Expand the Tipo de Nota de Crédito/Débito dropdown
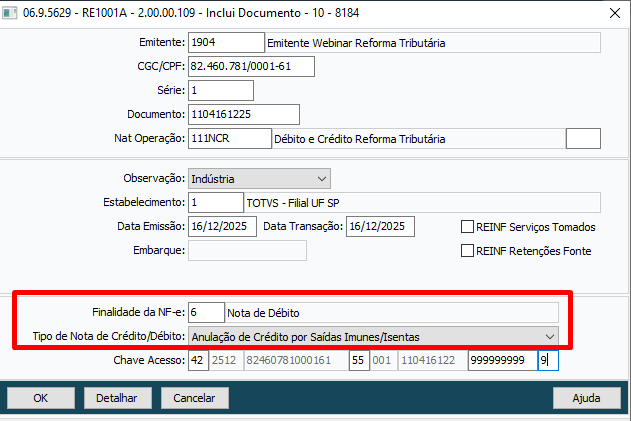Viewport: 631px width, 421px height. point(373,336)
